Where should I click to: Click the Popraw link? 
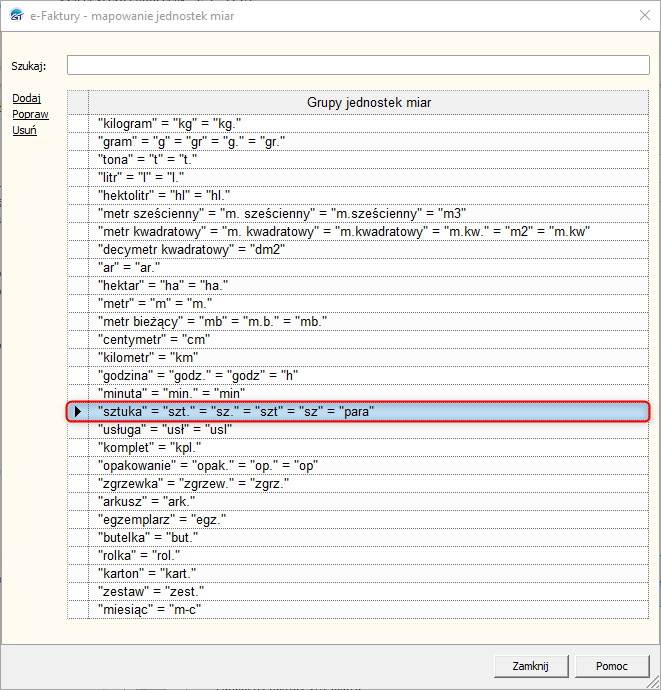pyautogui.click(x=30, y=115)
